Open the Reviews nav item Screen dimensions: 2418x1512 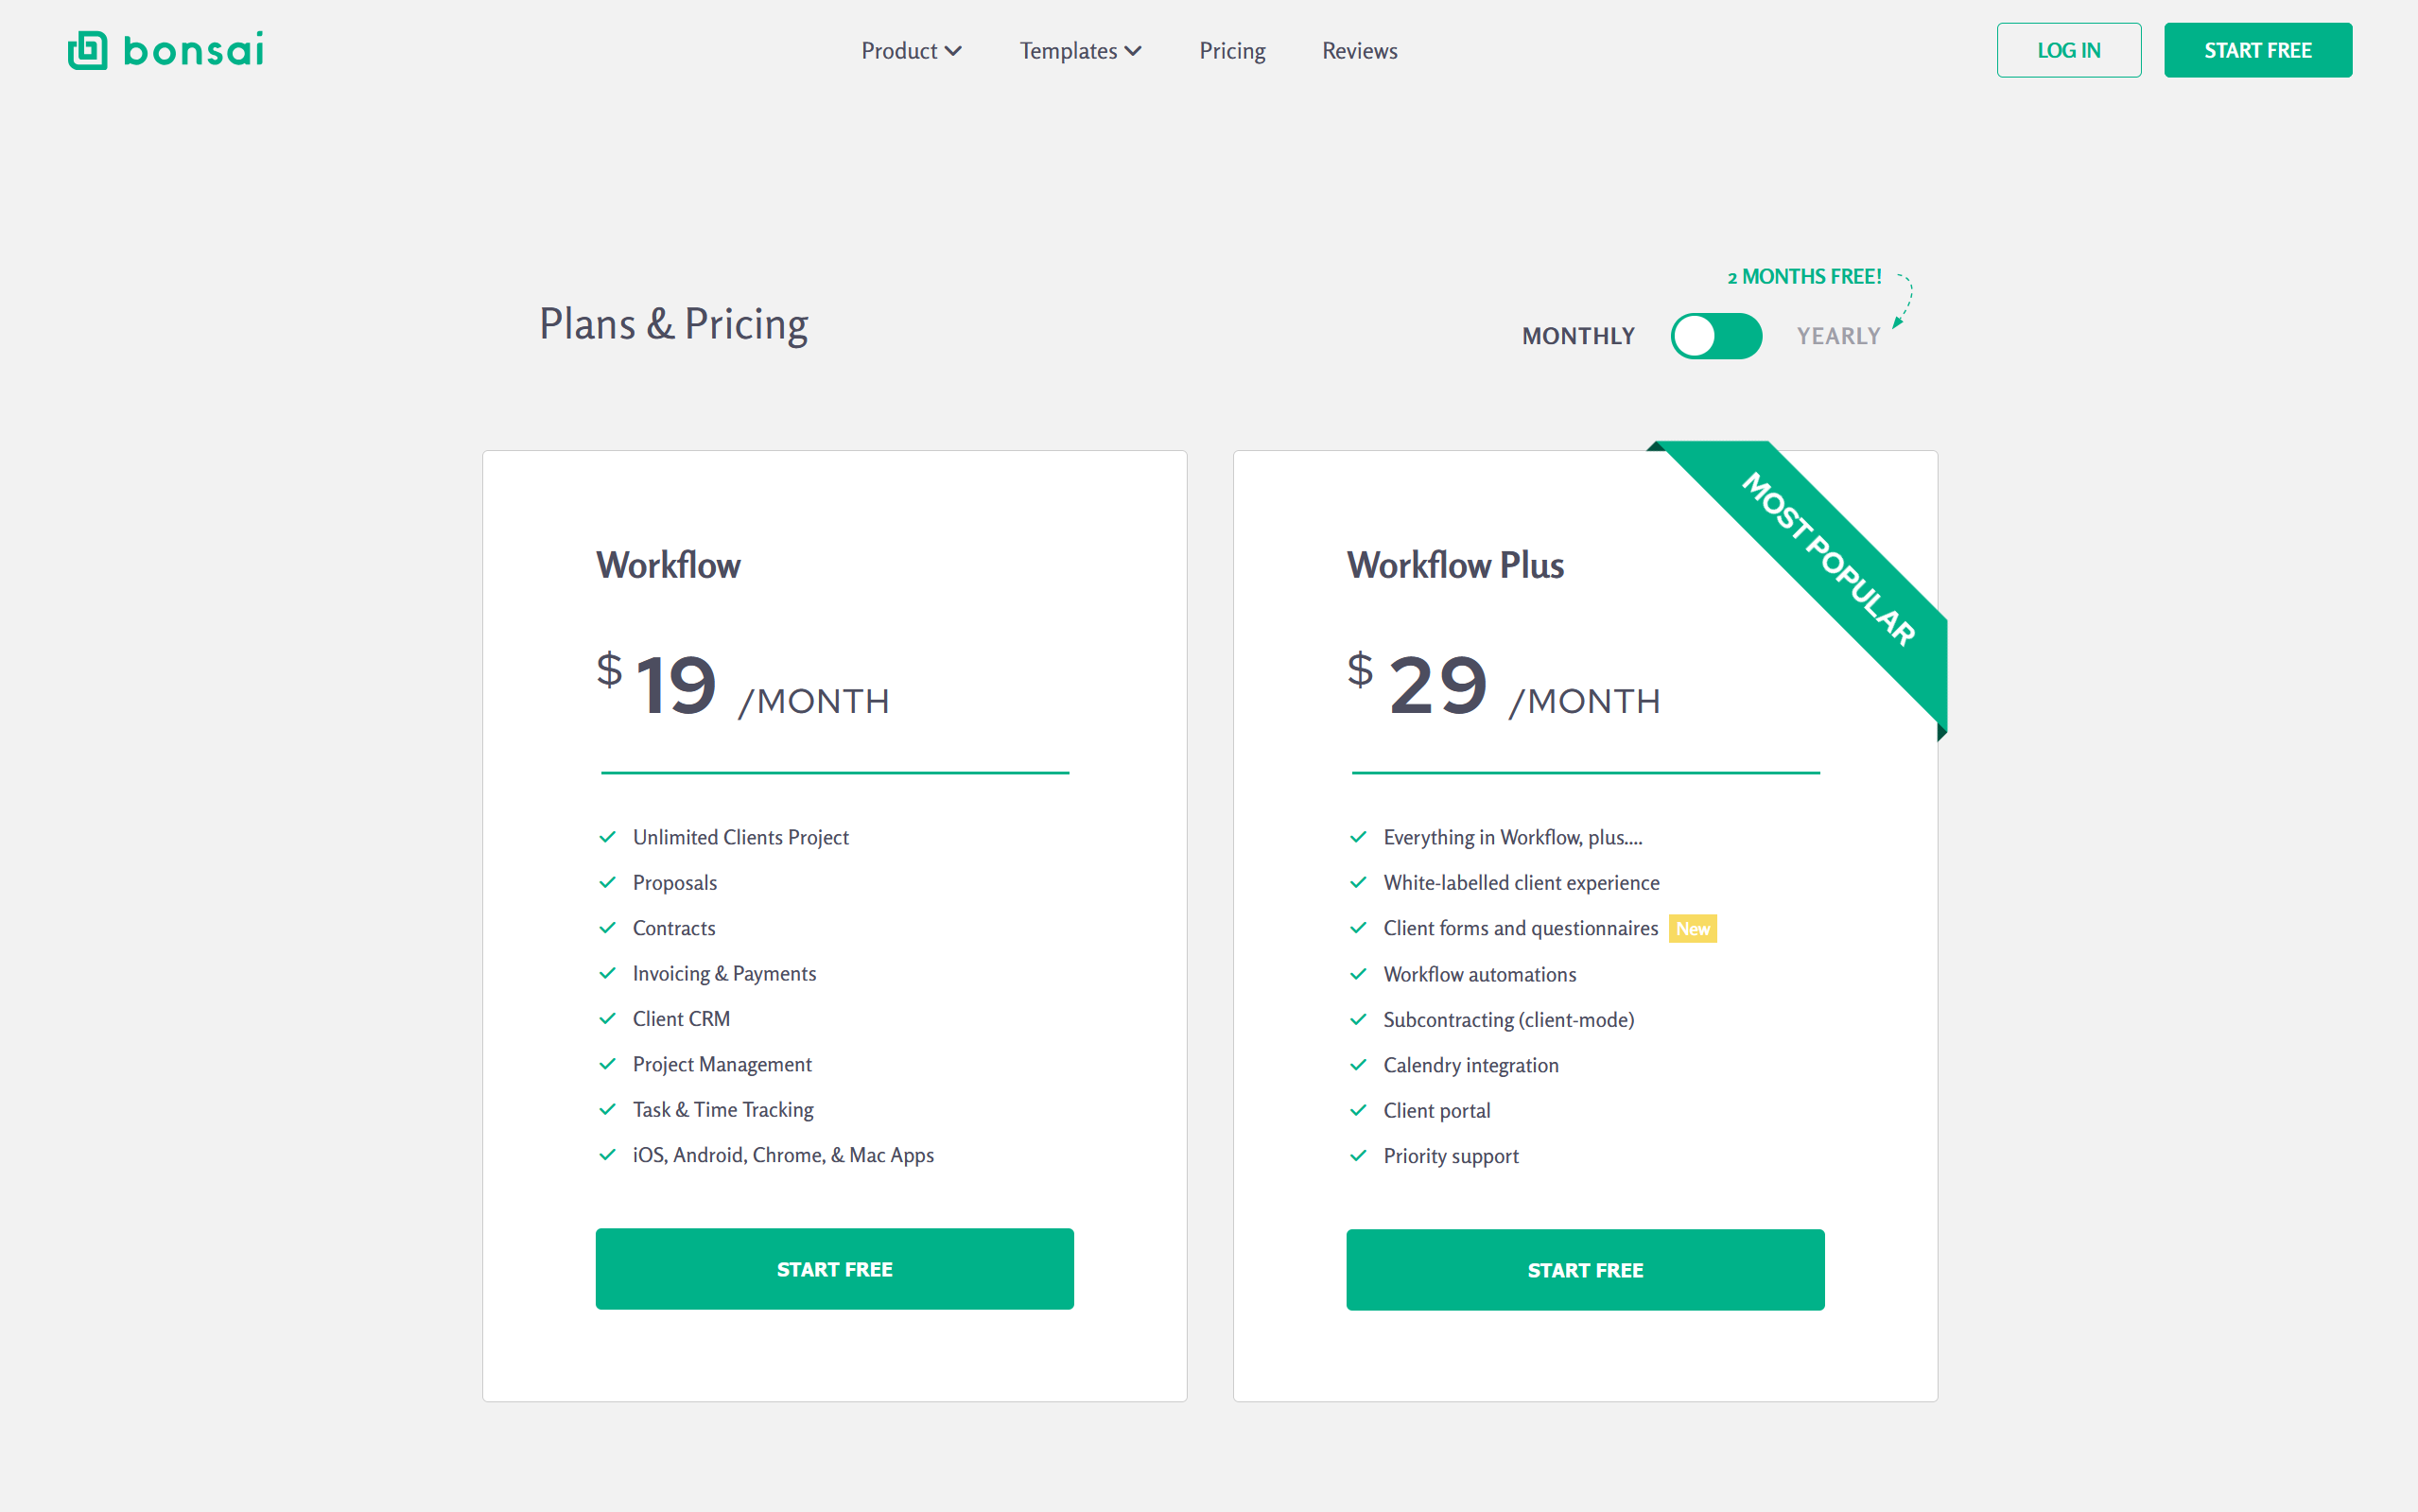(1359, 51)
